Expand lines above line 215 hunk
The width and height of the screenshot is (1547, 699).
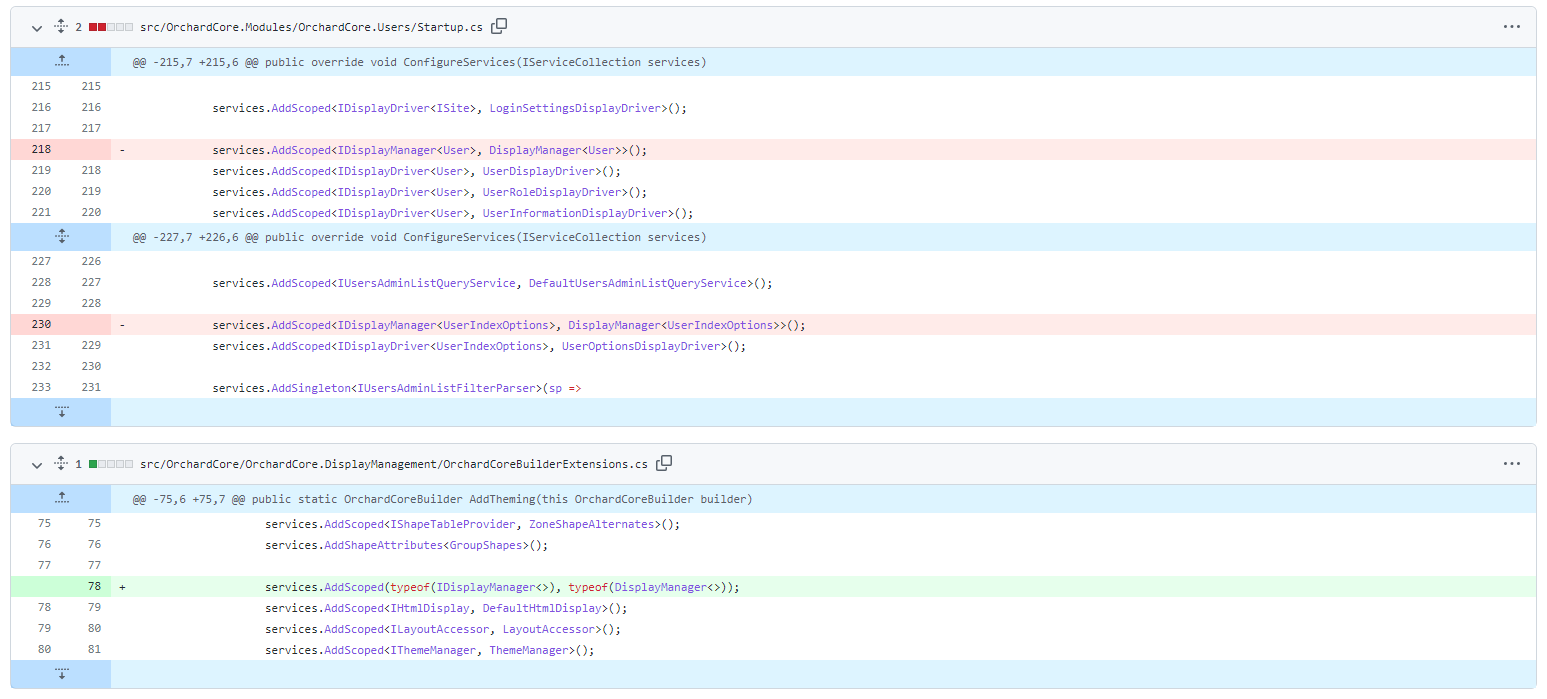[61, 62]
